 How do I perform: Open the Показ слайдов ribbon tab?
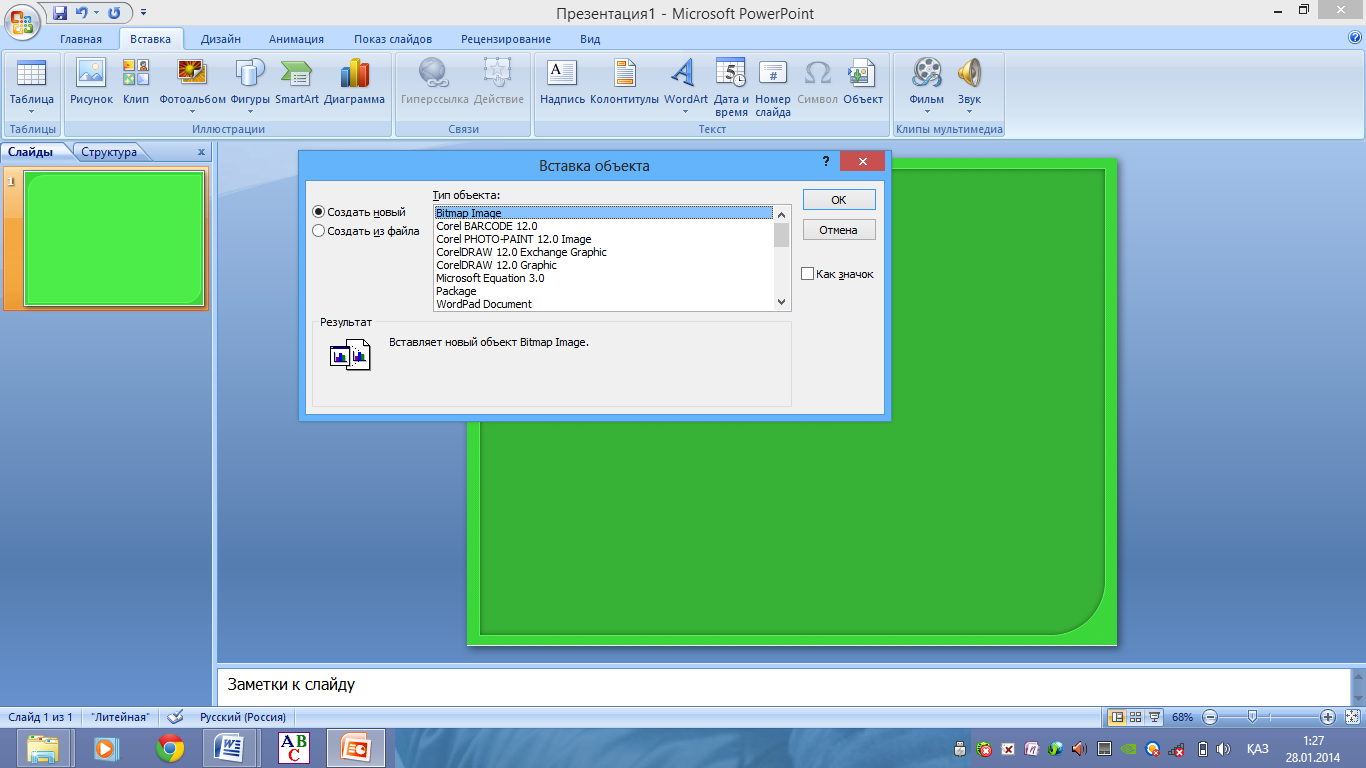393,39
